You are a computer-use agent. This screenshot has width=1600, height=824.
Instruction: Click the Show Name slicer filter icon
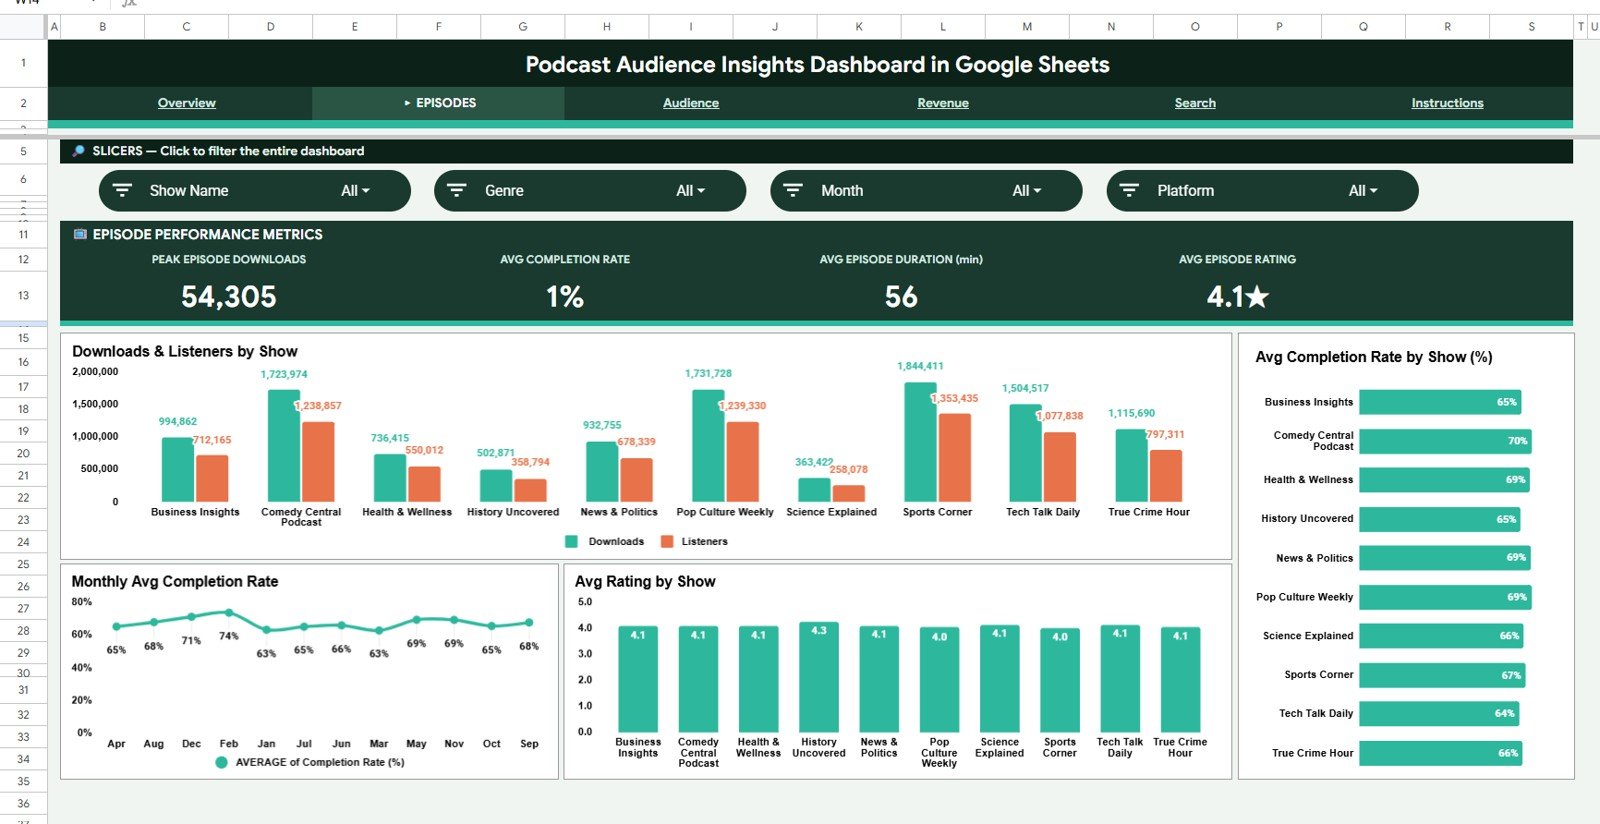pos(123,190)
